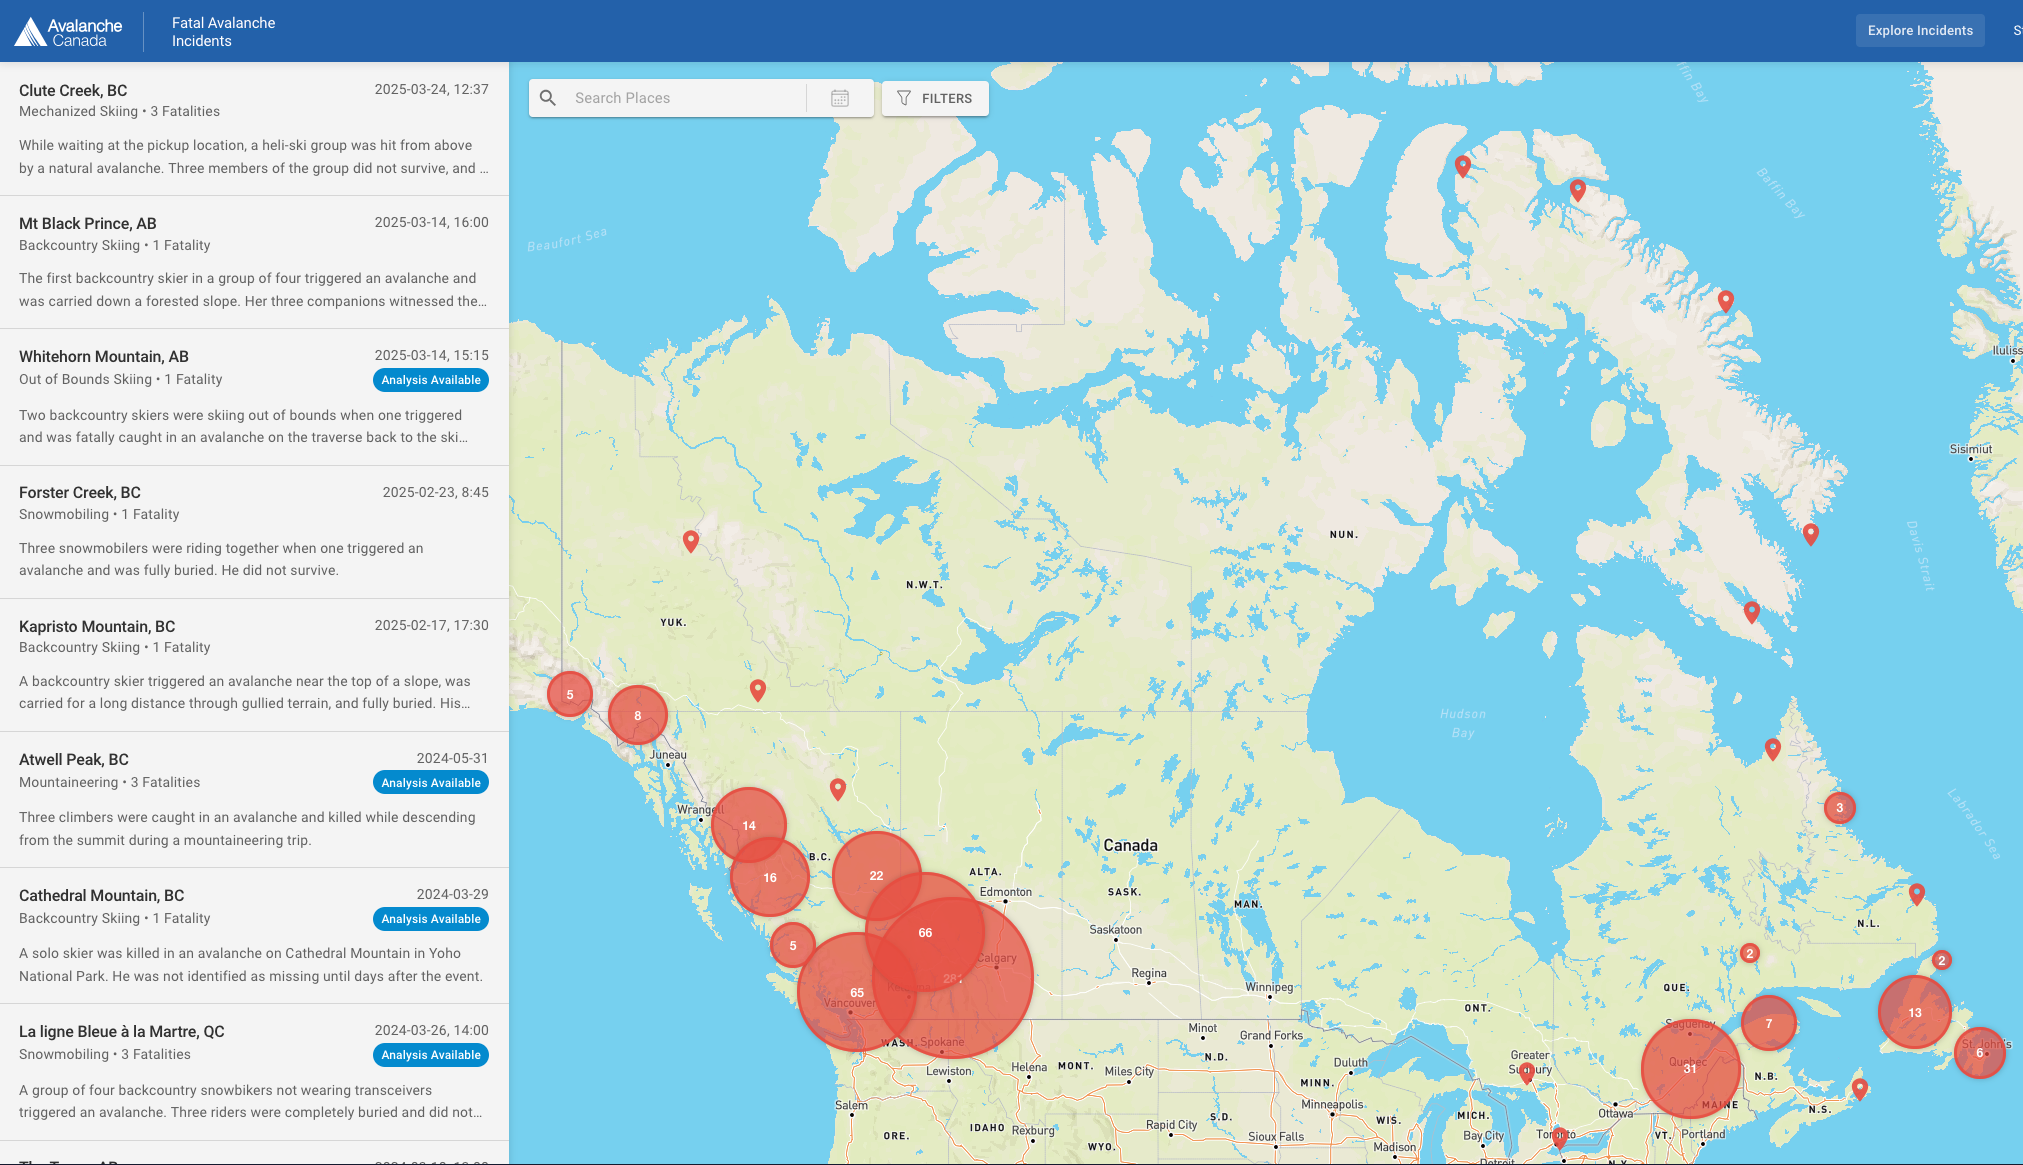Viewport: 2023px width, 1165px height.
Task: Click Analysis Available badge for Whitehorn Mountain
Action: tap(430, 380)
